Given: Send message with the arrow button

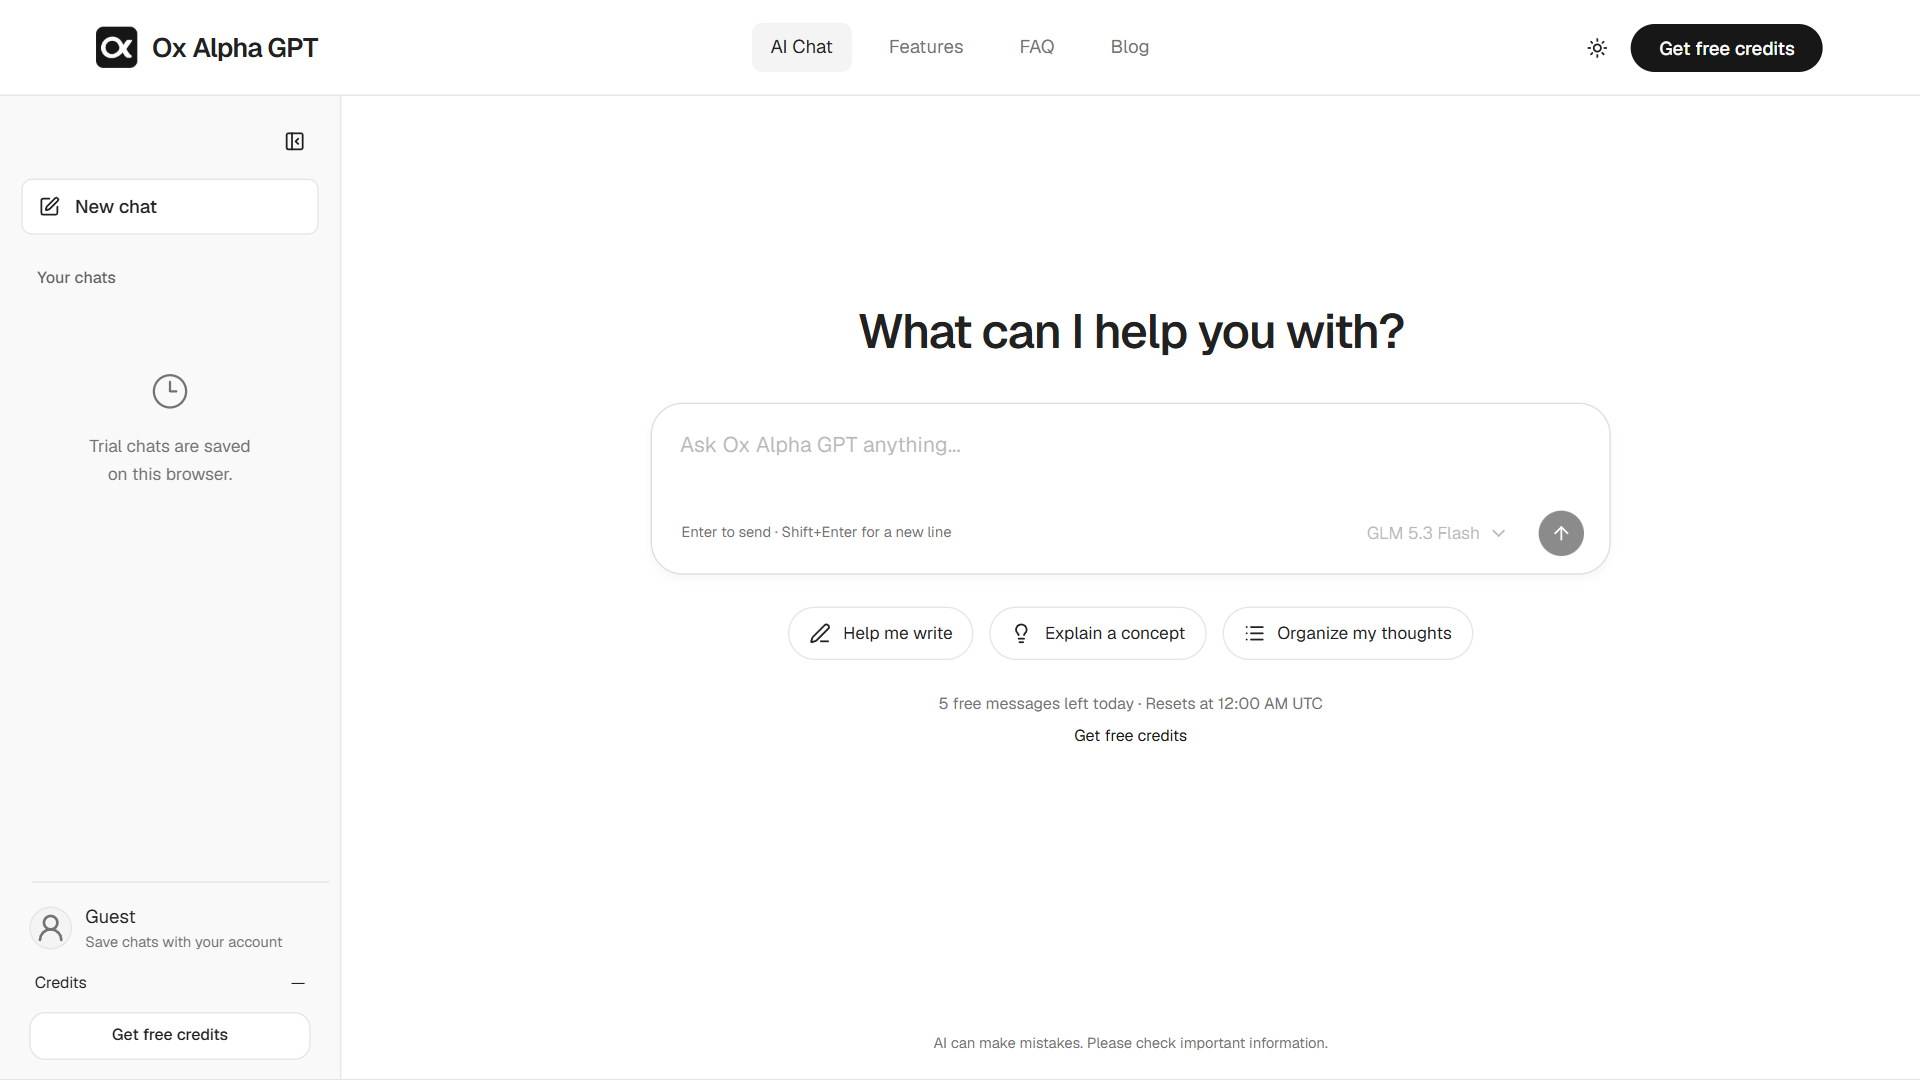Looking at the screenshot, I should coord(1561,533).
